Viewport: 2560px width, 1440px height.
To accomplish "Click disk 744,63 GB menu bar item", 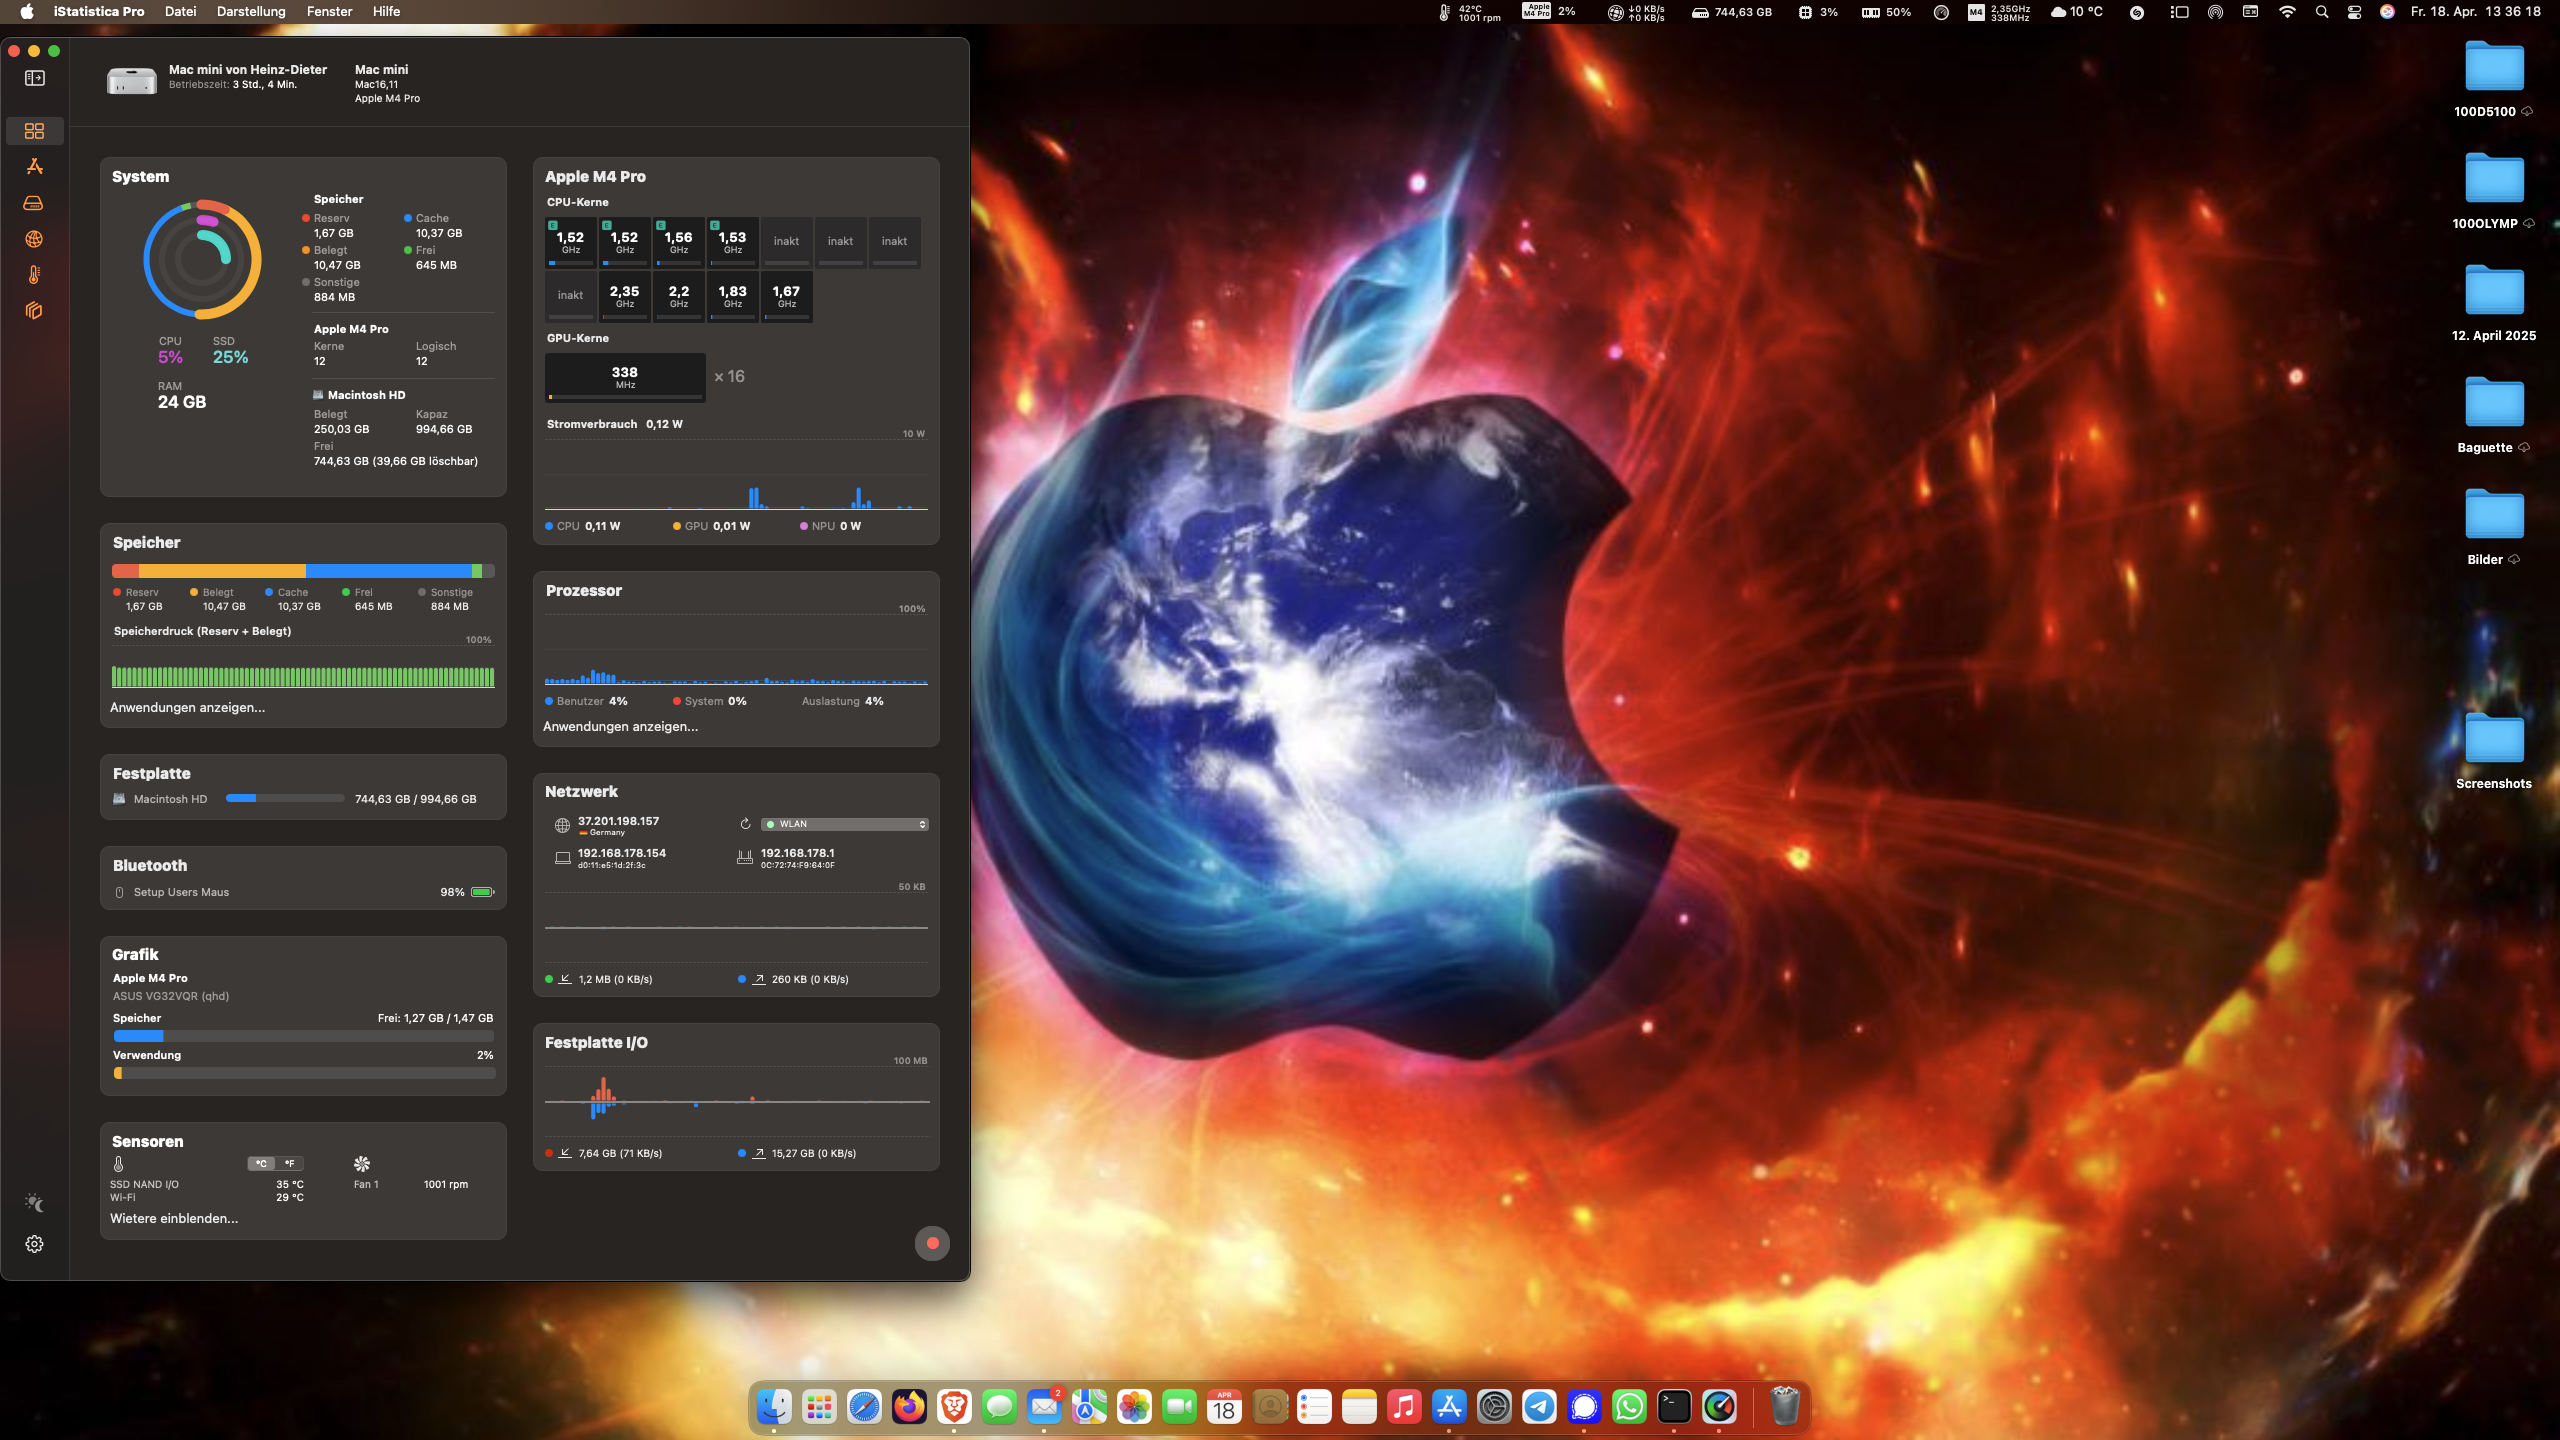I will [1732, 12].
